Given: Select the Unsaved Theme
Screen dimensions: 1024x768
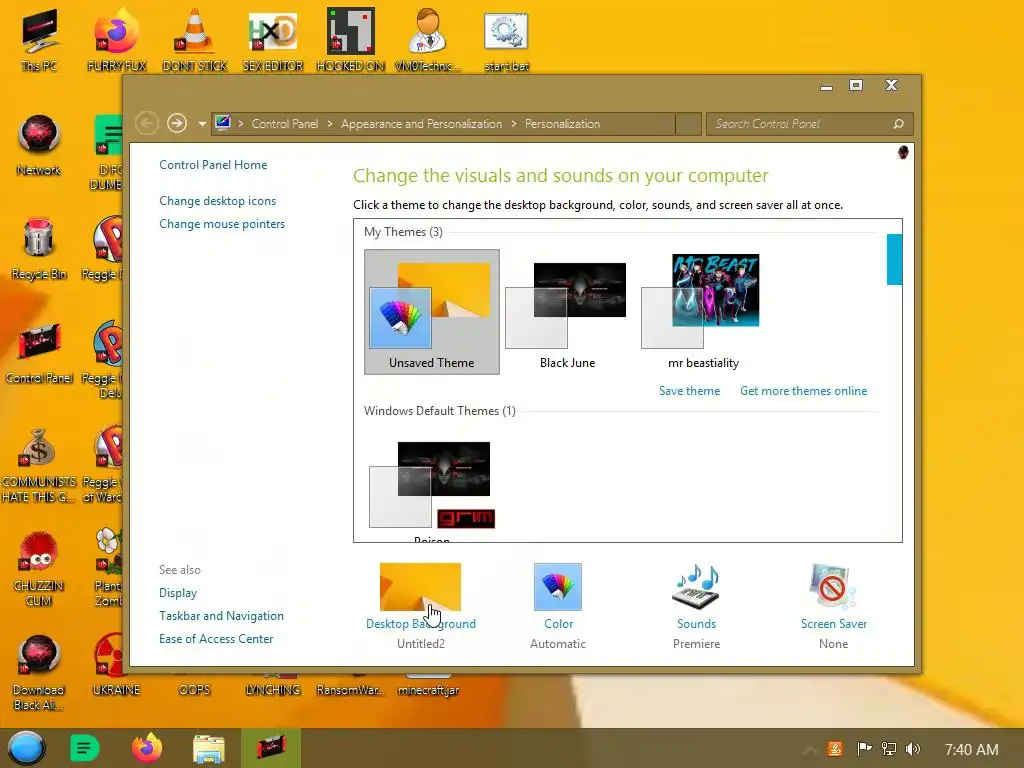Looking at the screenshot, I should point(432,312).
